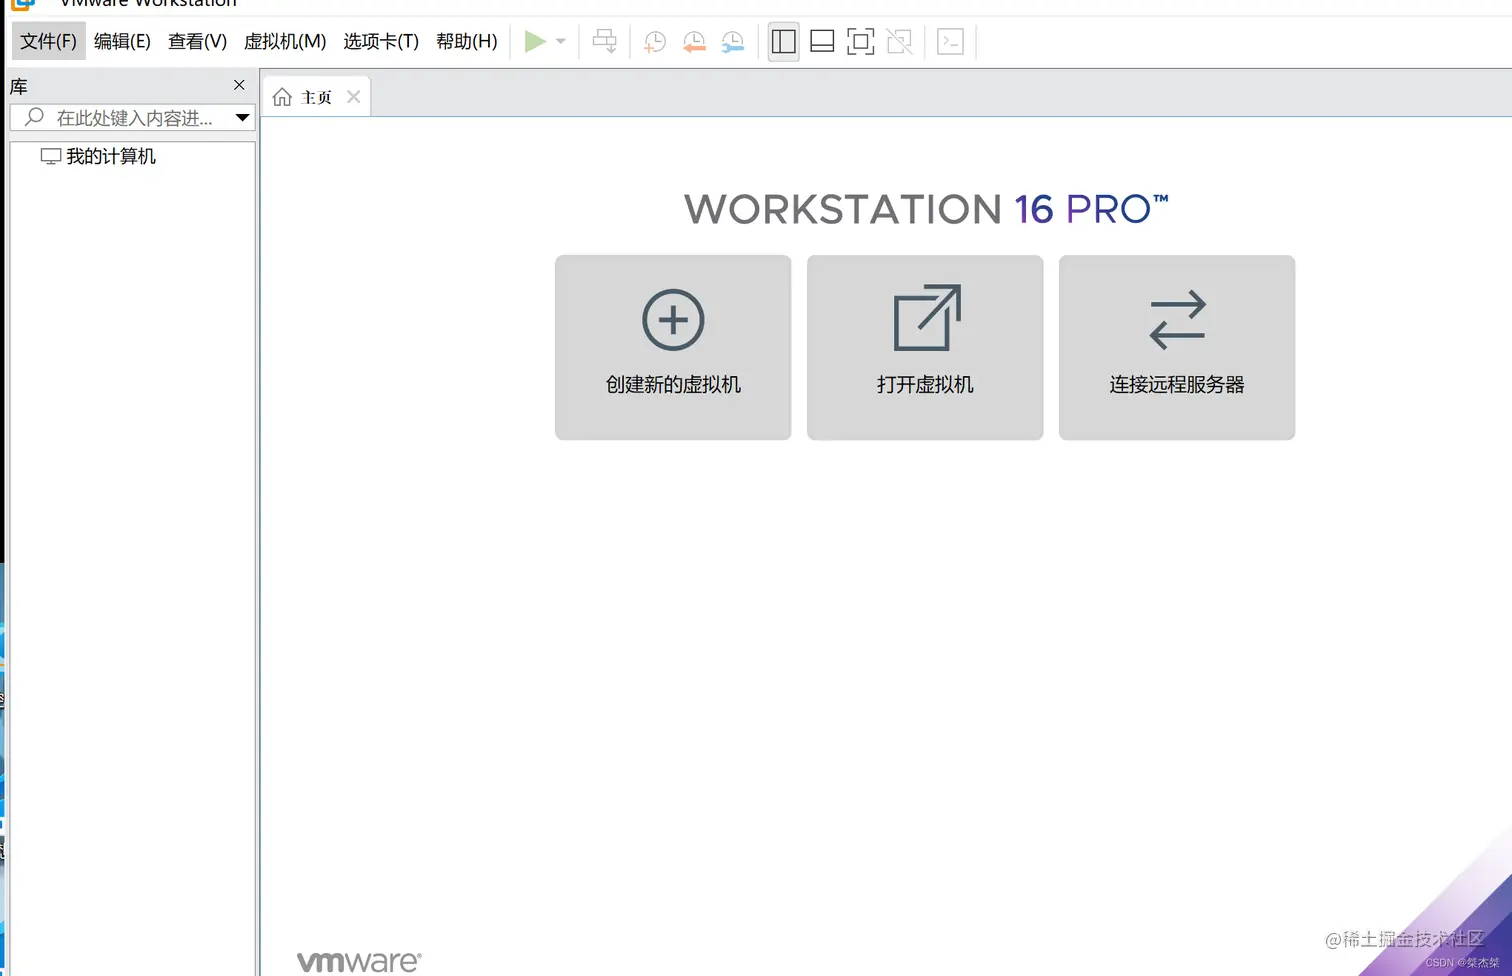
Task: Toggle the thumbnail bar view icon
Action: (822, 41)
